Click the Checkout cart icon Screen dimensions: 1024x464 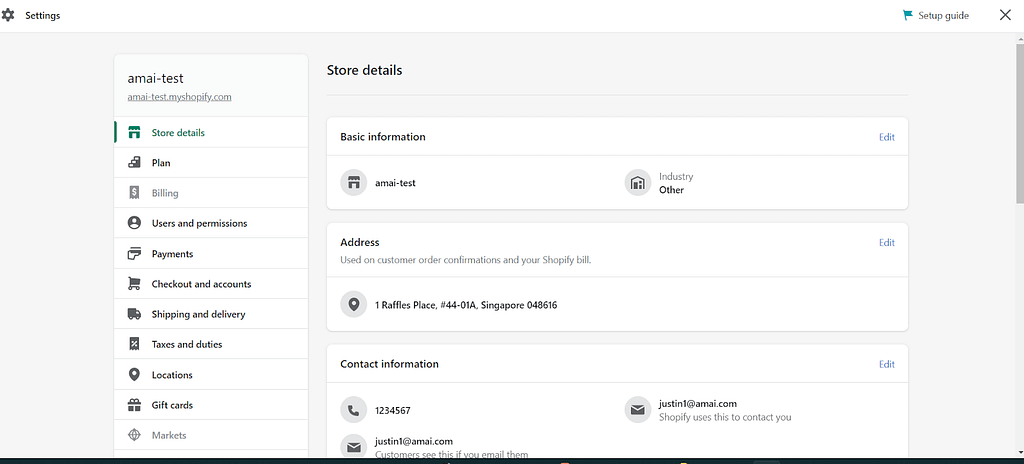pos(134,284)
